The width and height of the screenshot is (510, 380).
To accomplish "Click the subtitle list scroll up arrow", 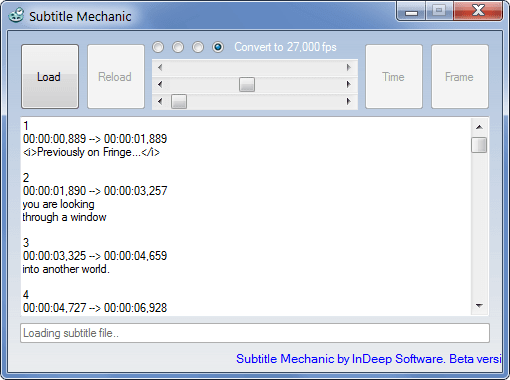I will tap(479, 127).
